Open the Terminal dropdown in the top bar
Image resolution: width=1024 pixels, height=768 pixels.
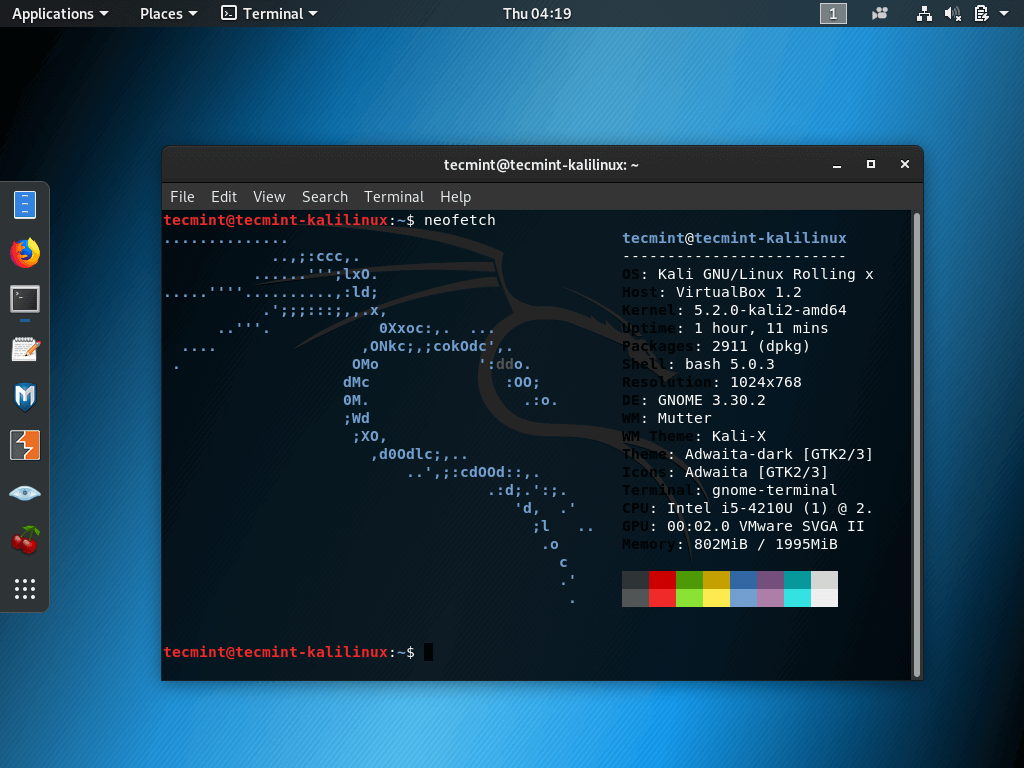pyautogui.click(x=268, y=13)
